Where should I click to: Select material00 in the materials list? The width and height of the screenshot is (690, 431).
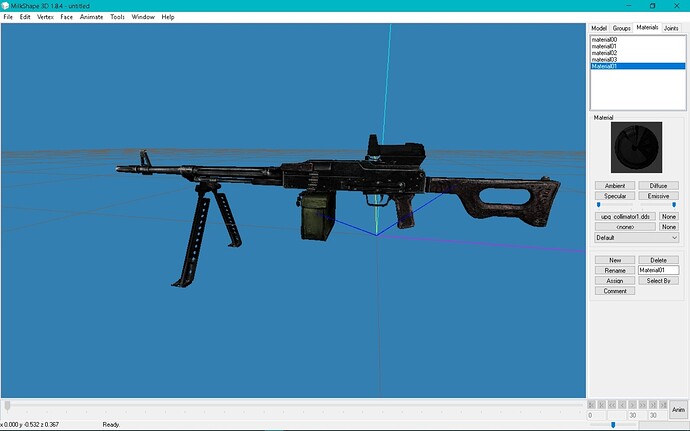605,40
